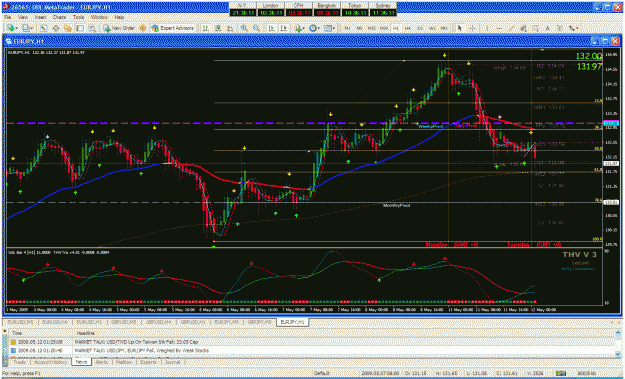625x379 pixels.
Task: Open the Insert menu
Action: [x=41, y=18]
